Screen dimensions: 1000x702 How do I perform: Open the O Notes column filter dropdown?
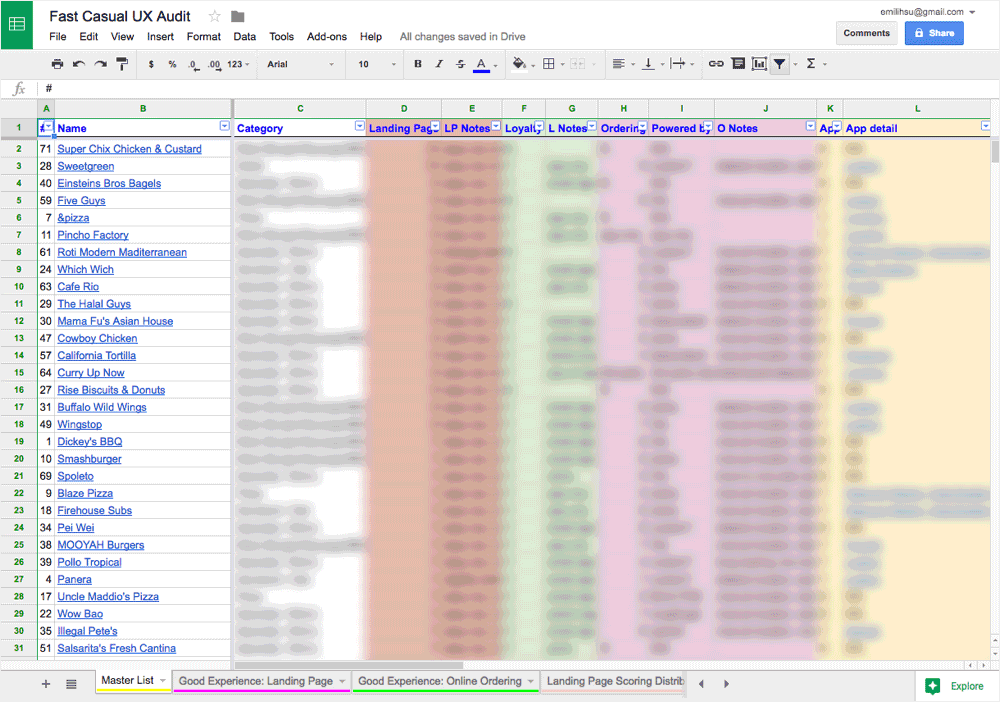point(810,126)
